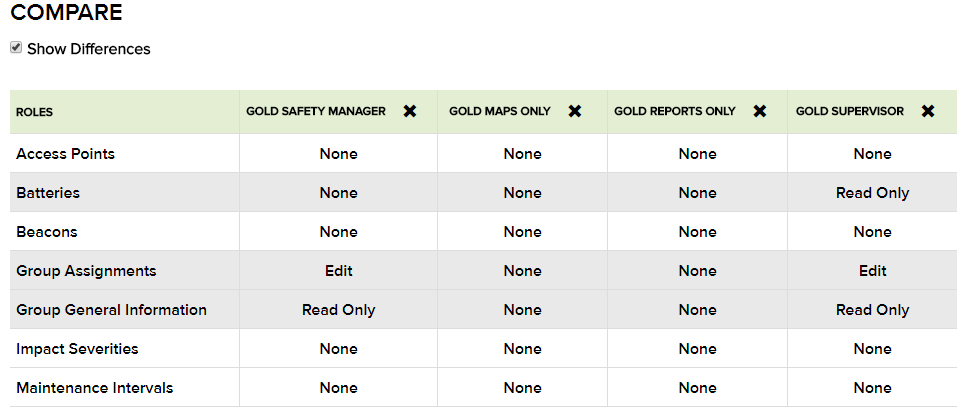Click the Show Differences label text
Screen dimensions: 964x407
88,49
